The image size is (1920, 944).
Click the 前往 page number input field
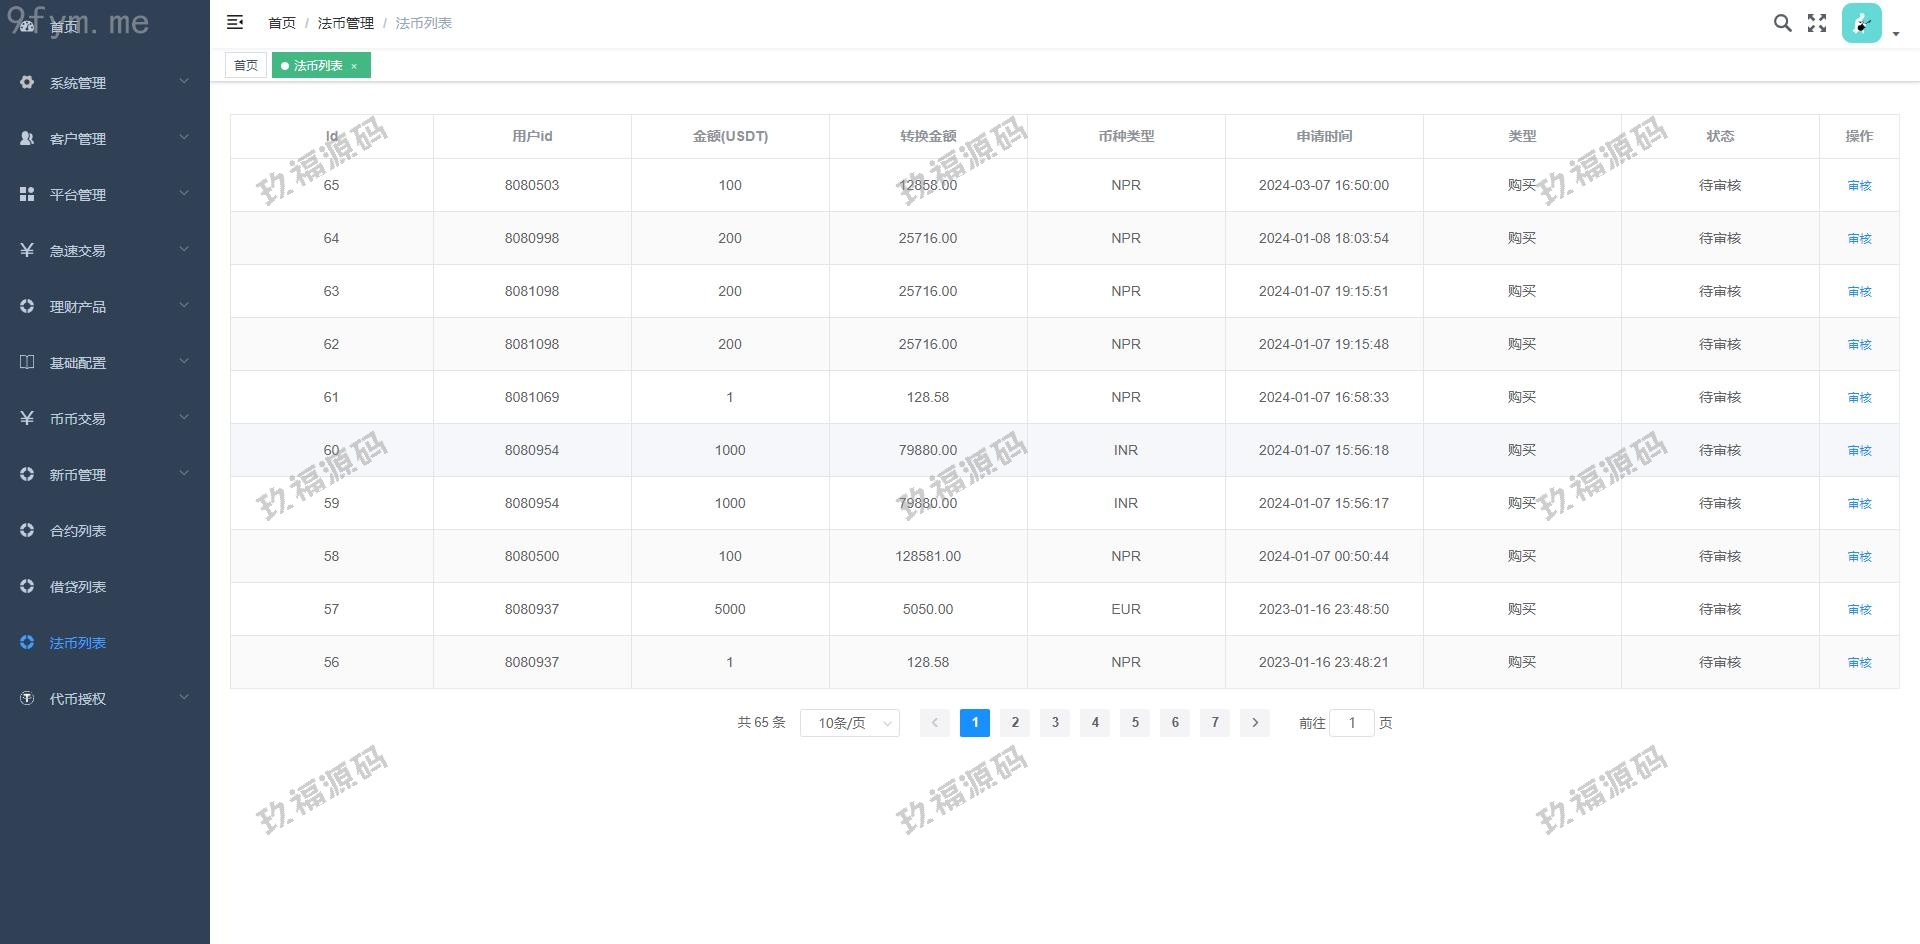click(1352, 723)
